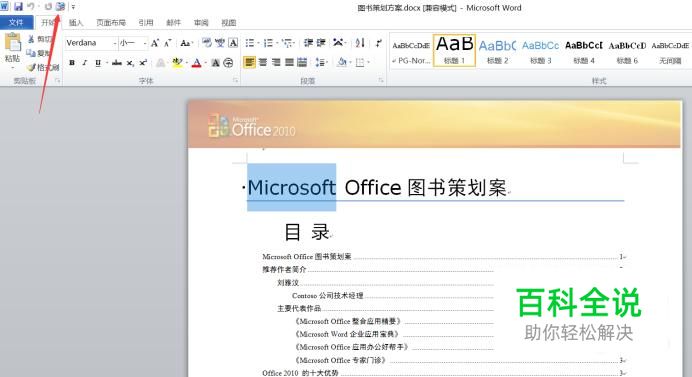Screen dimensions: 692x377
Task: Apply the 标题 4 heading style
Action: pyautogui.click(x=583, y=50)
